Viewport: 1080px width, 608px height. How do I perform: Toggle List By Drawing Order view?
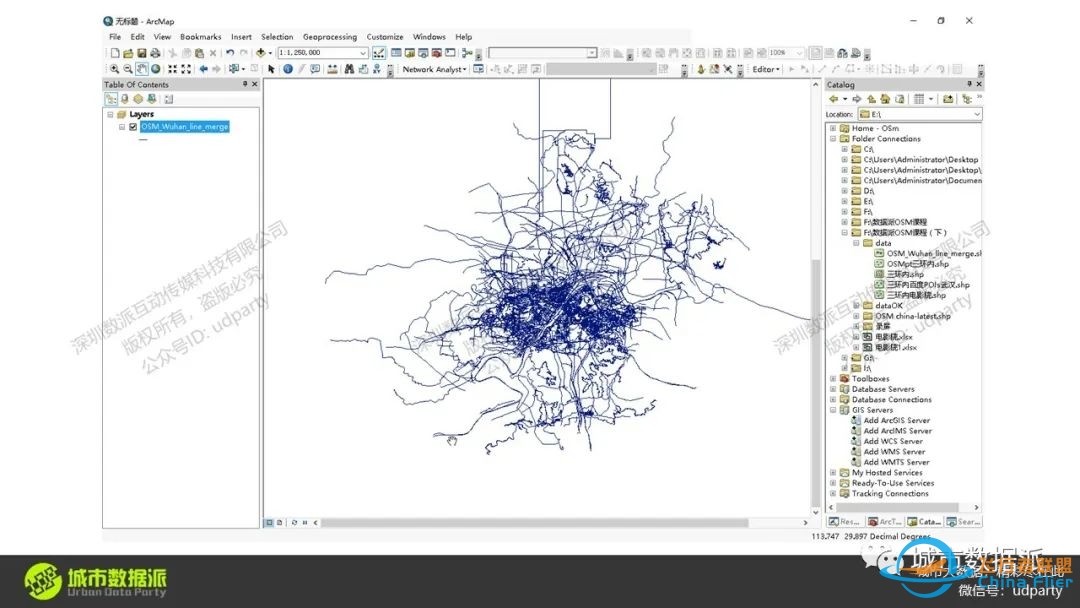click(x=113, y=98)
